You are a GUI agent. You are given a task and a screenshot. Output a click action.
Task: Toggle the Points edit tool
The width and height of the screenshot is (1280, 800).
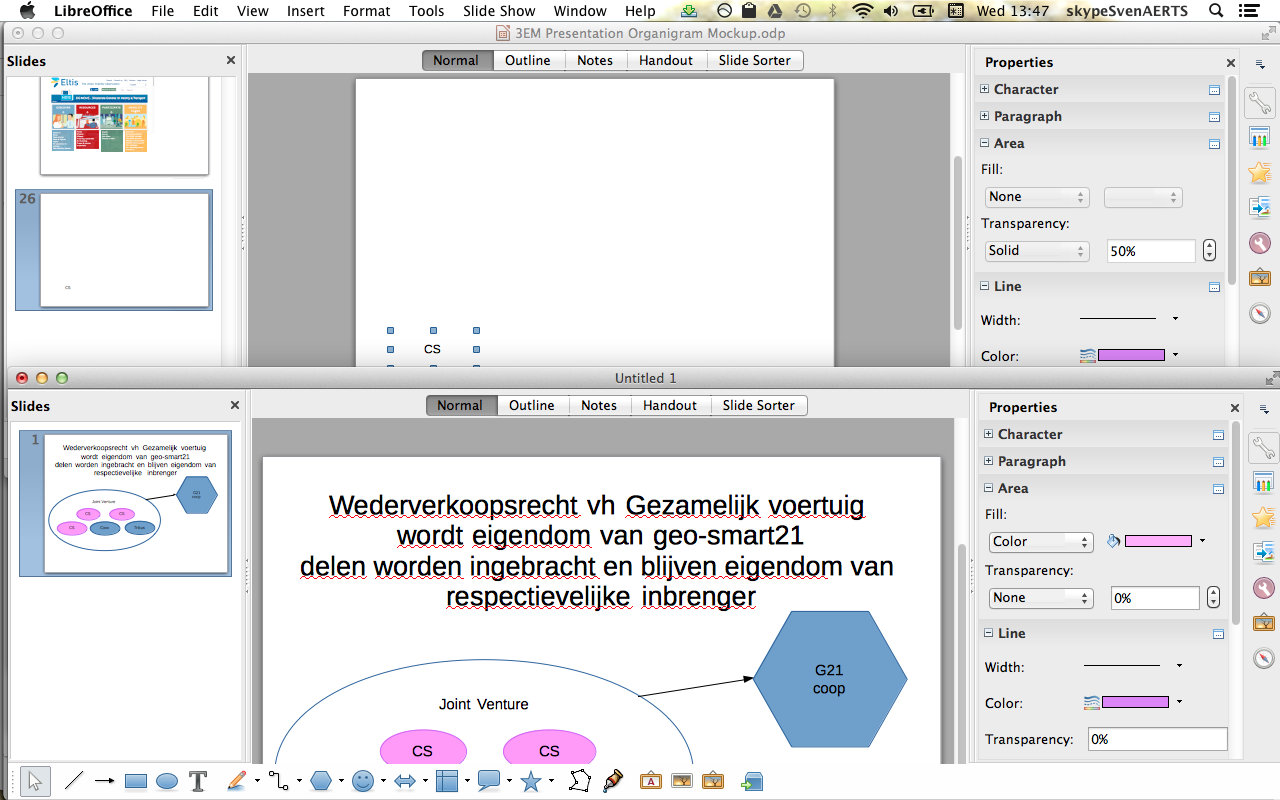tap(581, 781)
